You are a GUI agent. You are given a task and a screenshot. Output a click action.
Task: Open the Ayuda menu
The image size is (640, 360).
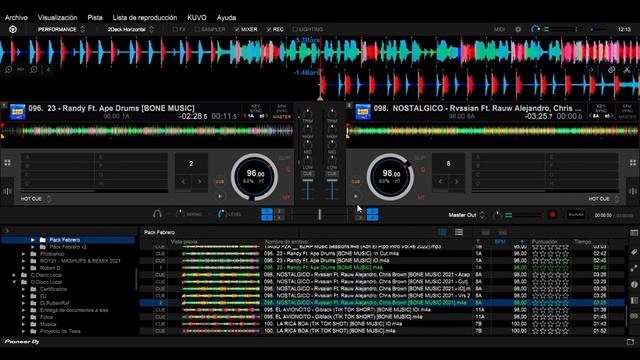[x=226, y=18]
